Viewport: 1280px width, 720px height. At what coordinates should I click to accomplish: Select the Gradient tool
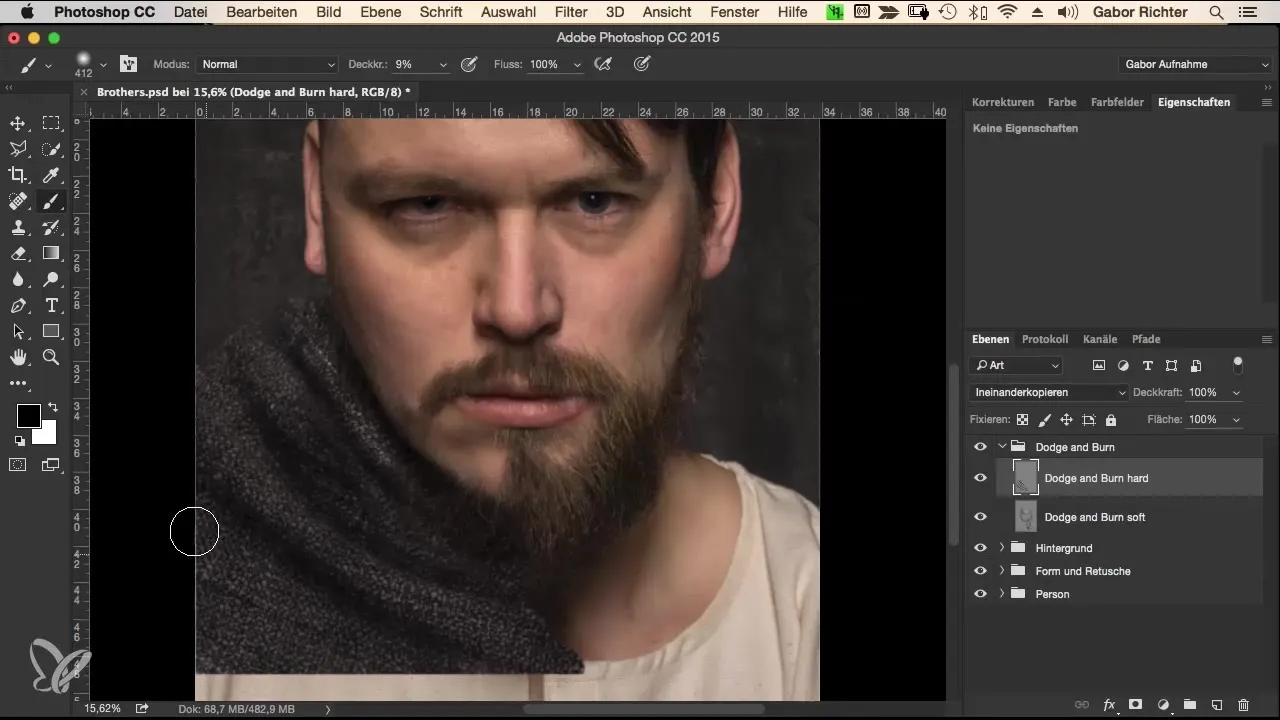click(51, 254)
